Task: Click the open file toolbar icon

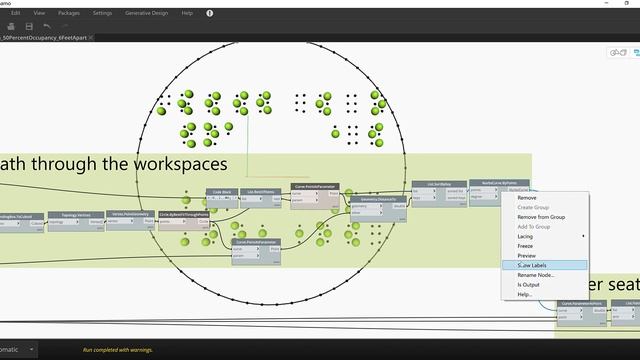Action: (x=11, y=27)
